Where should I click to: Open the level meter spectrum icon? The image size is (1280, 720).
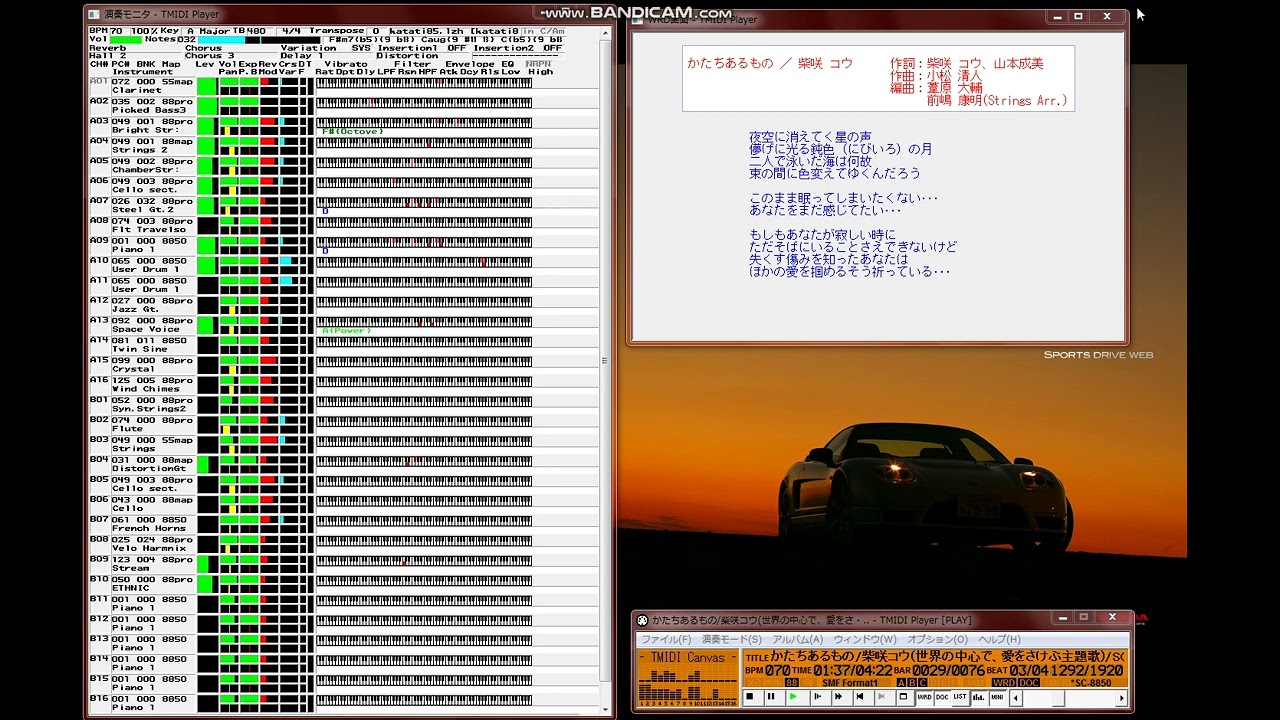tap(978, 697)
